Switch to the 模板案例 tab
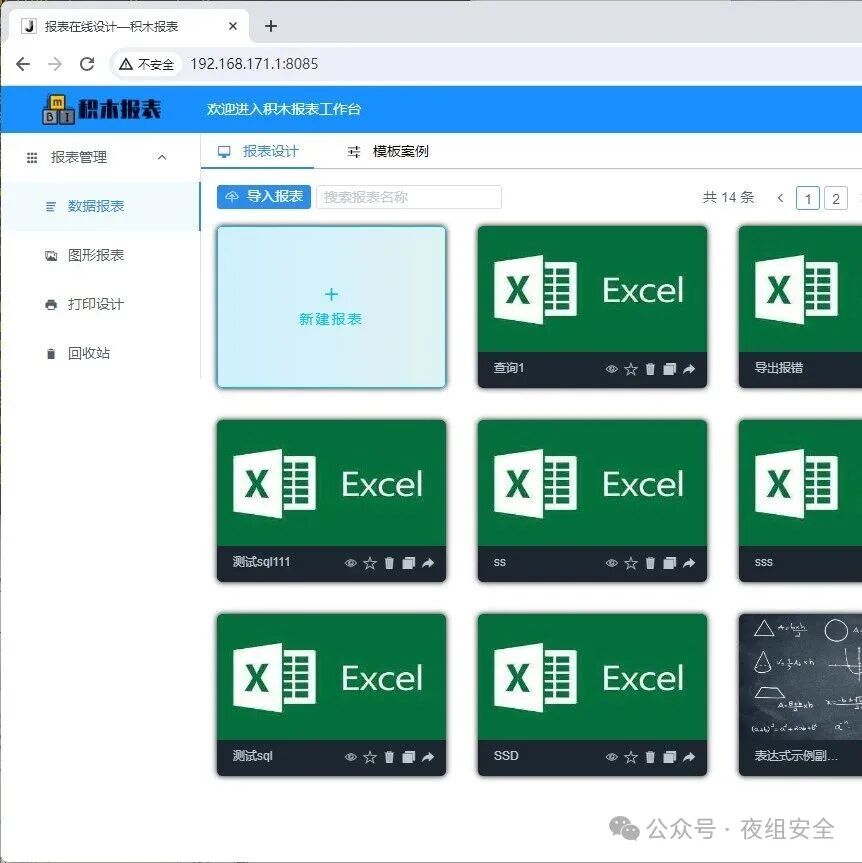 pos(388,151)
